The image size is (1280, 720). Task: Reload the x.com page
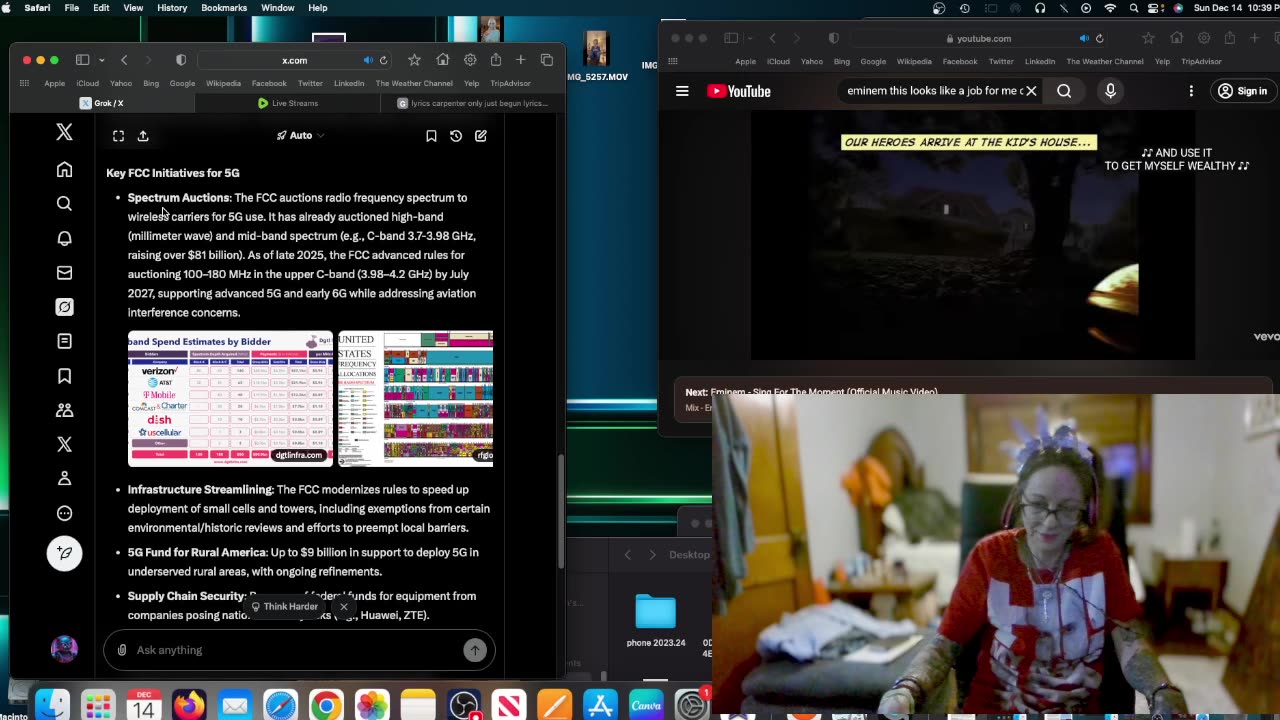383,60
